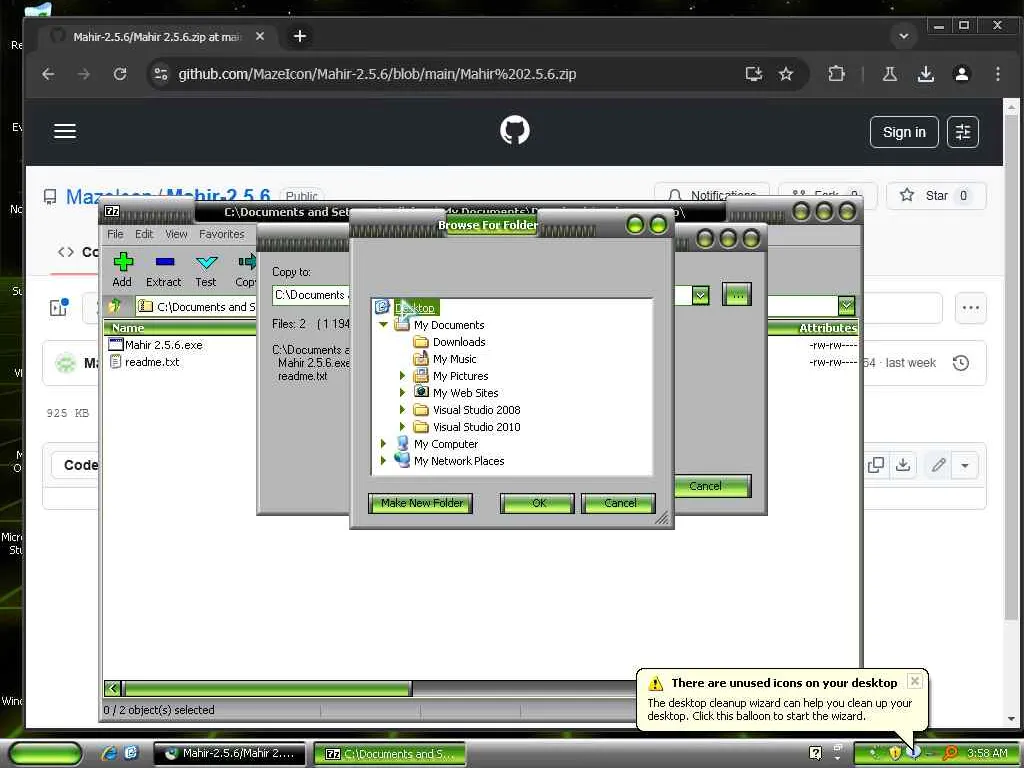Screen dimensions: 1024x768
Task: Click Cancel in Browse For Folder
Action: pyautogui.click(x=619, y=503)
